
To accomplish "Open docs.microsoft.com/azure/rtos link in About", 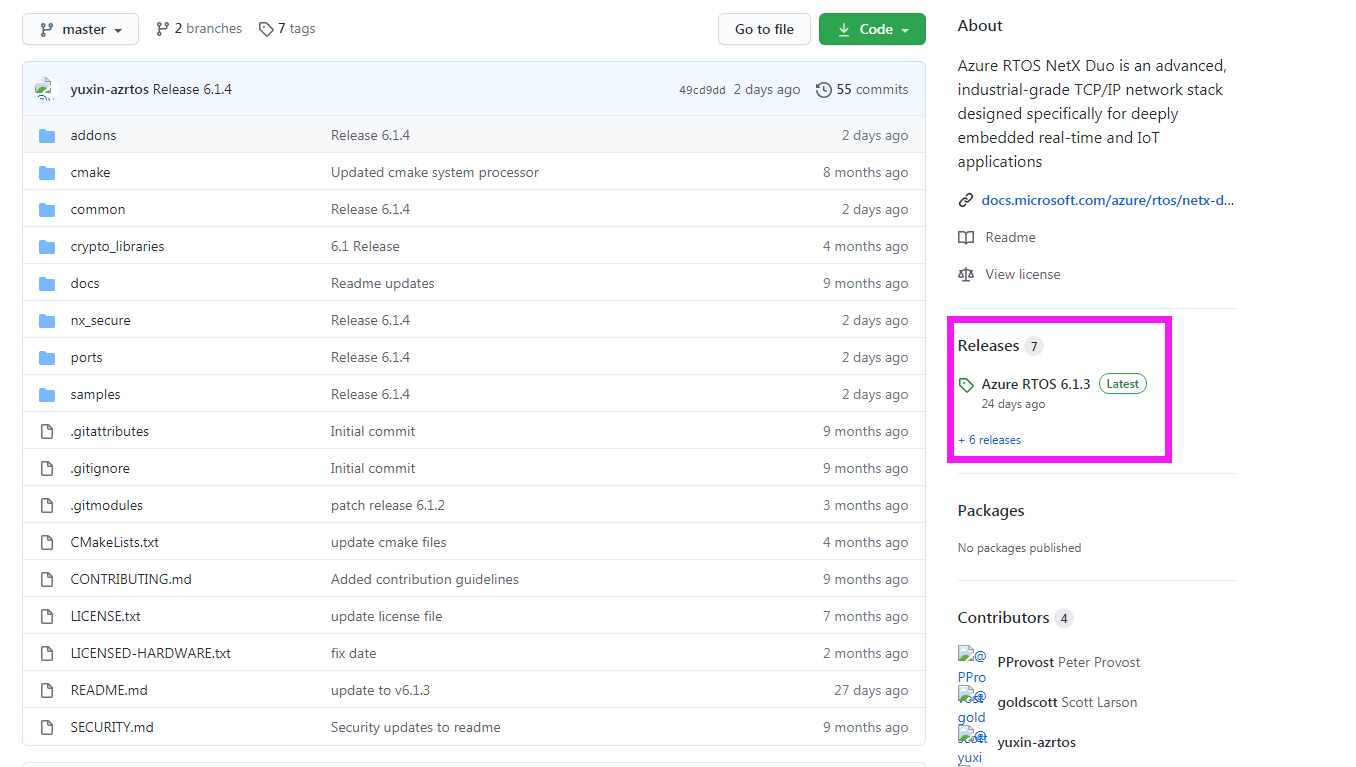I will [x=1108, y=200].
